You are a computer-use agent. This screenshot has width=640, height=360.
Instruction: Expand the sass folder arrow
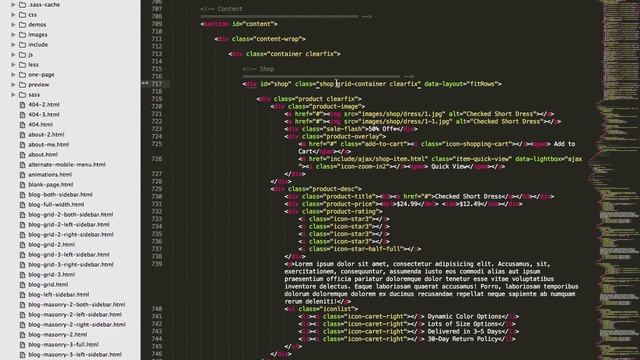click(x=13, y=94)
